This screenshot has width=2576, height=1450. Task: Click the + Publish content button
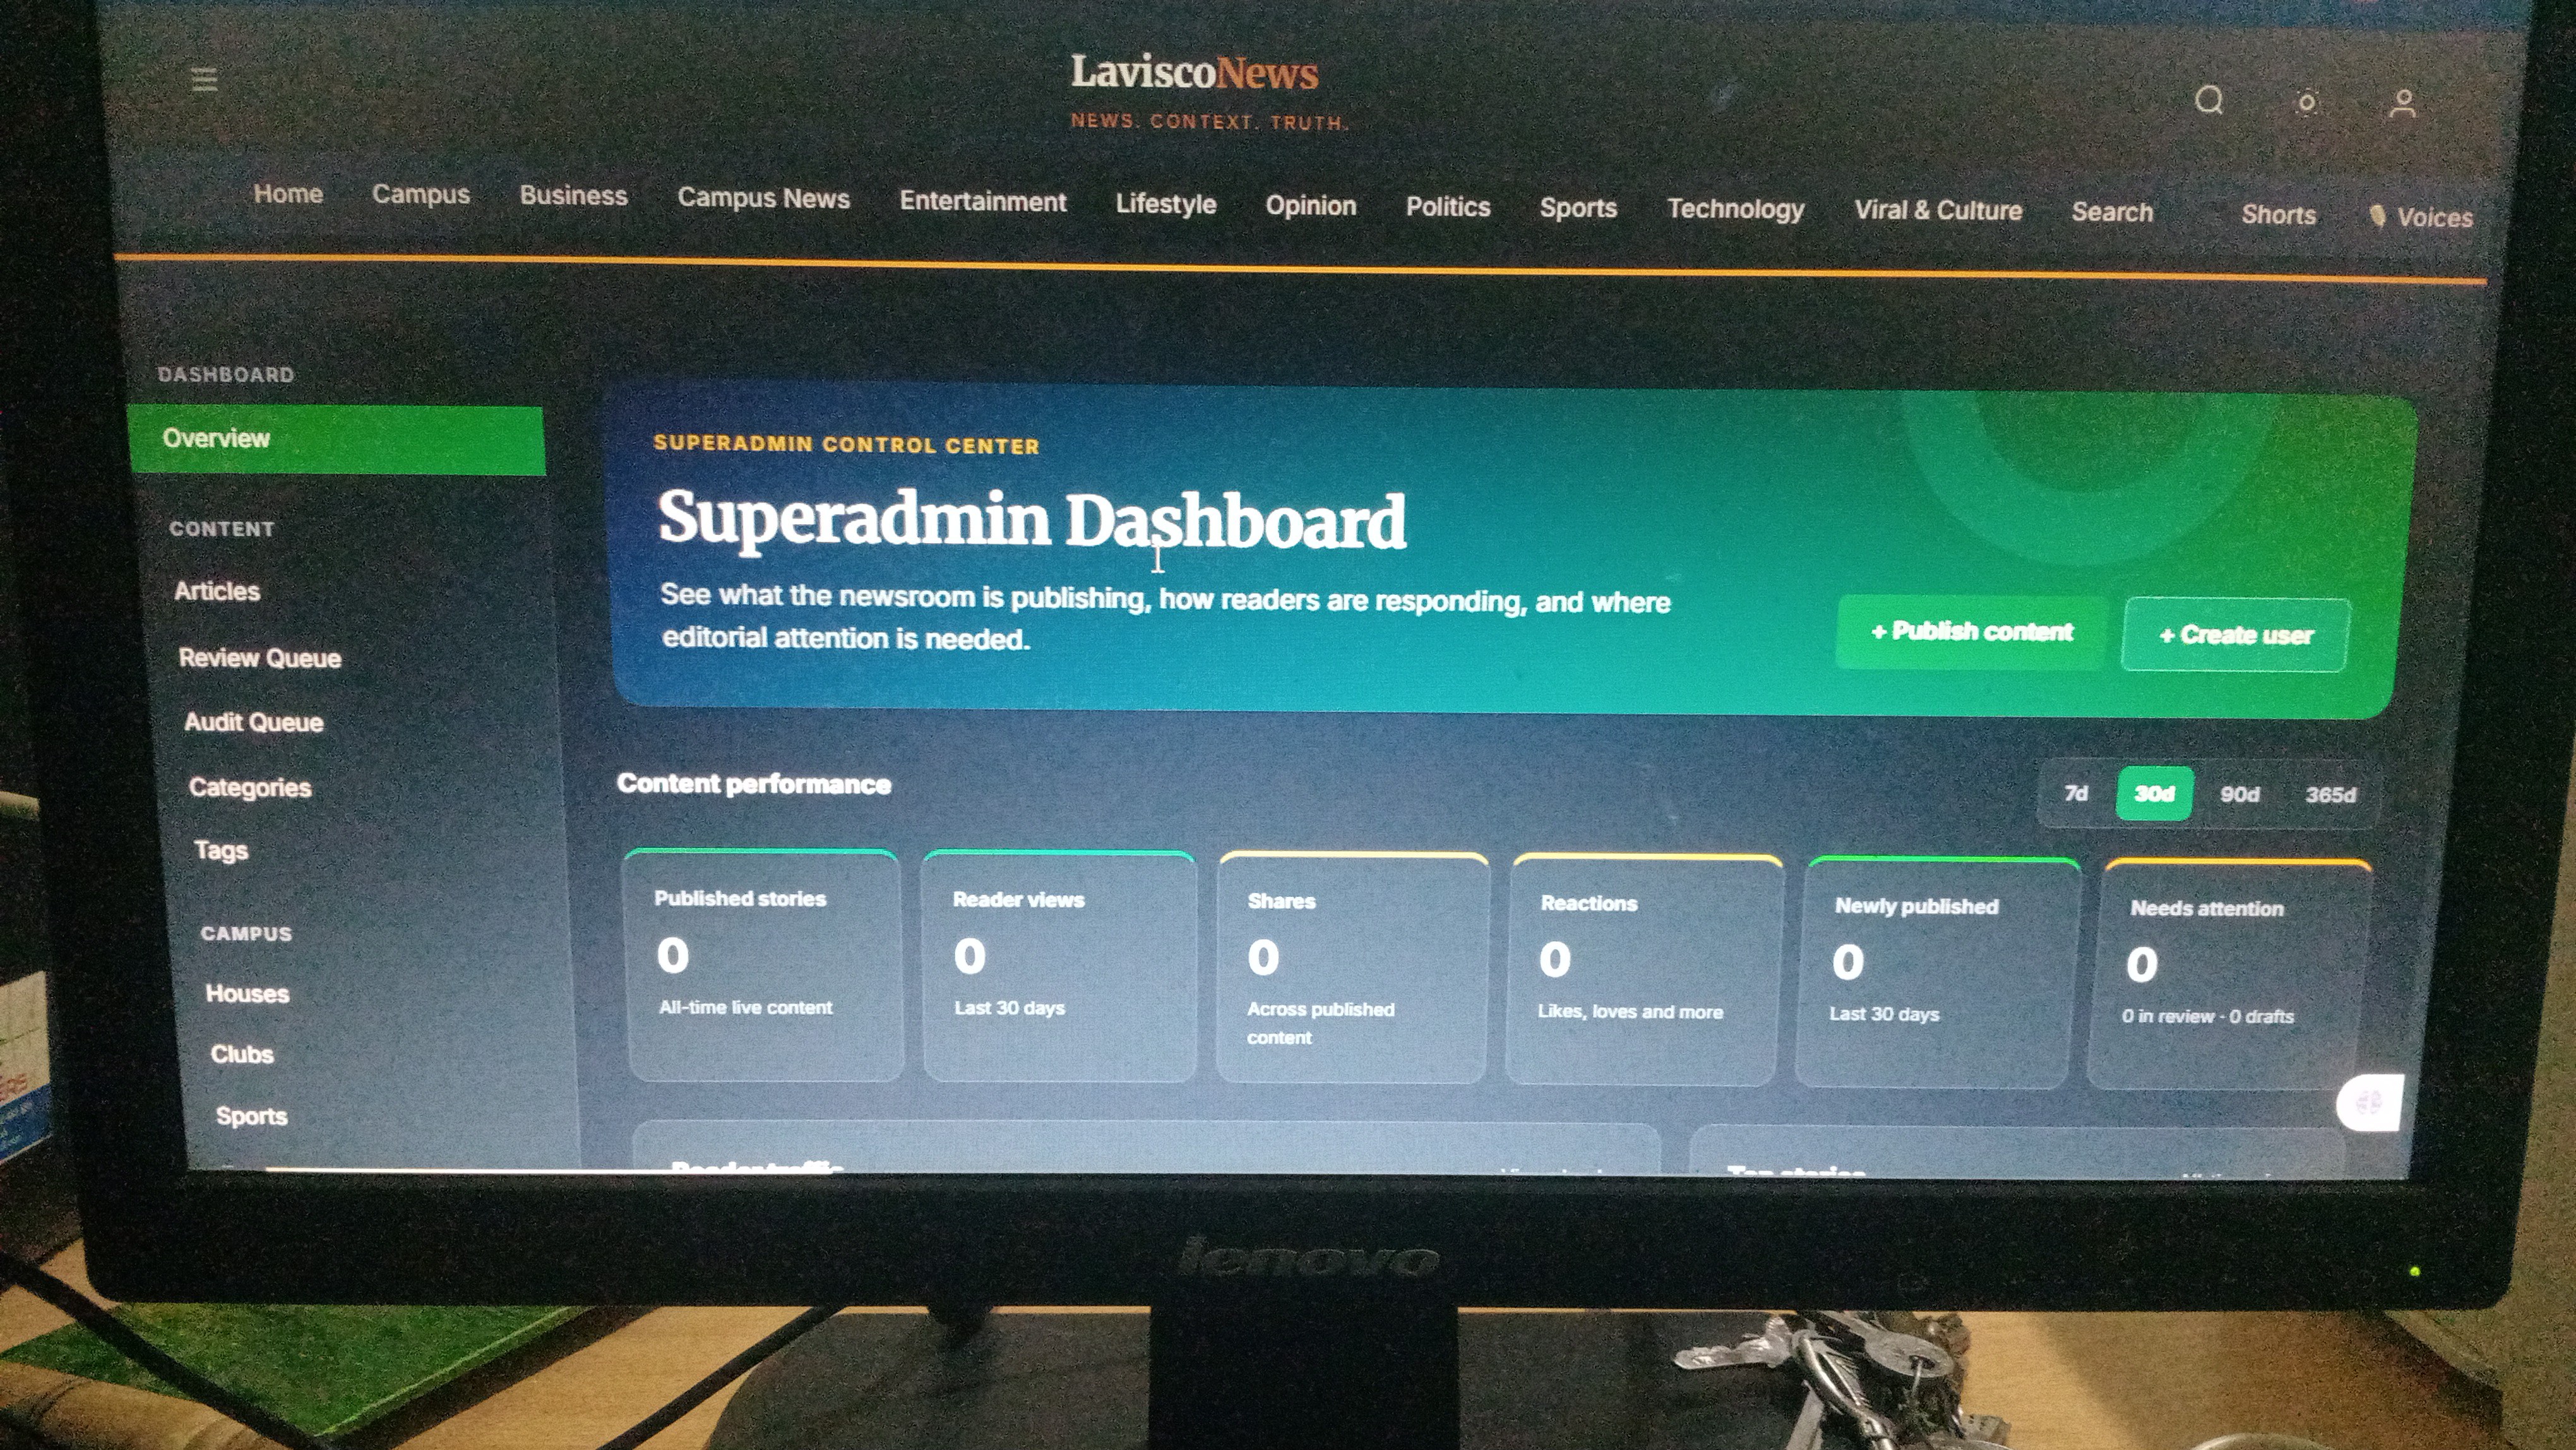[x=1972, y=632]
